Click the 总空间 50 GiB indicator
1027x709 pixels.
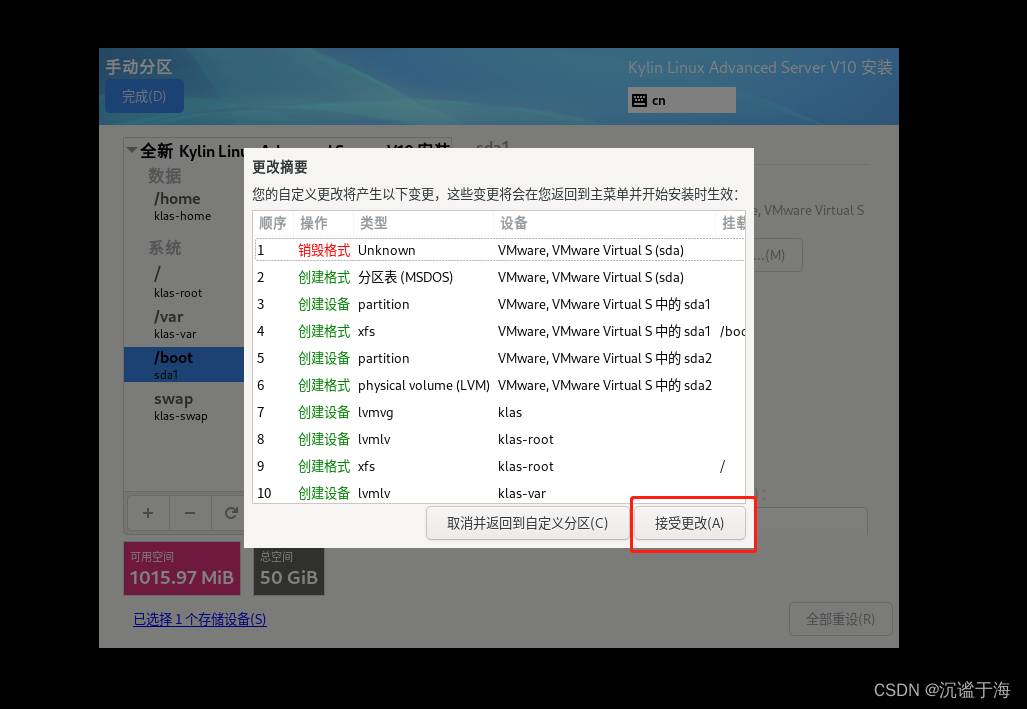[289, 568]
